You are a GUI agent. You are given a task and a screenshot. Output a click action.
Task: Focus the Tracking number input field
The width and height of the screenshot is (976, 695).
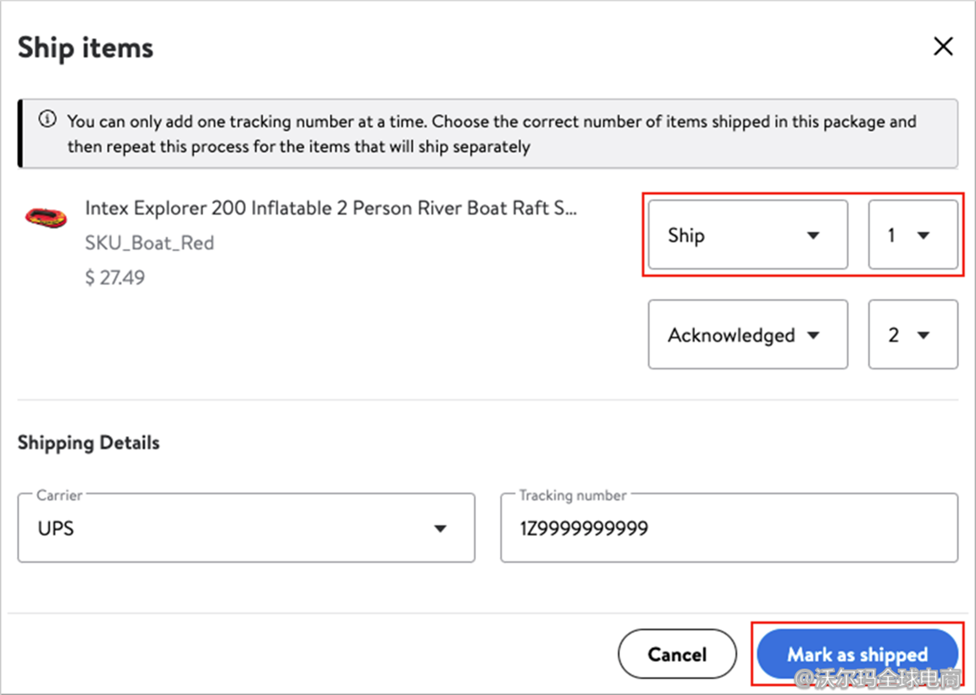click(x=729, y=528)
